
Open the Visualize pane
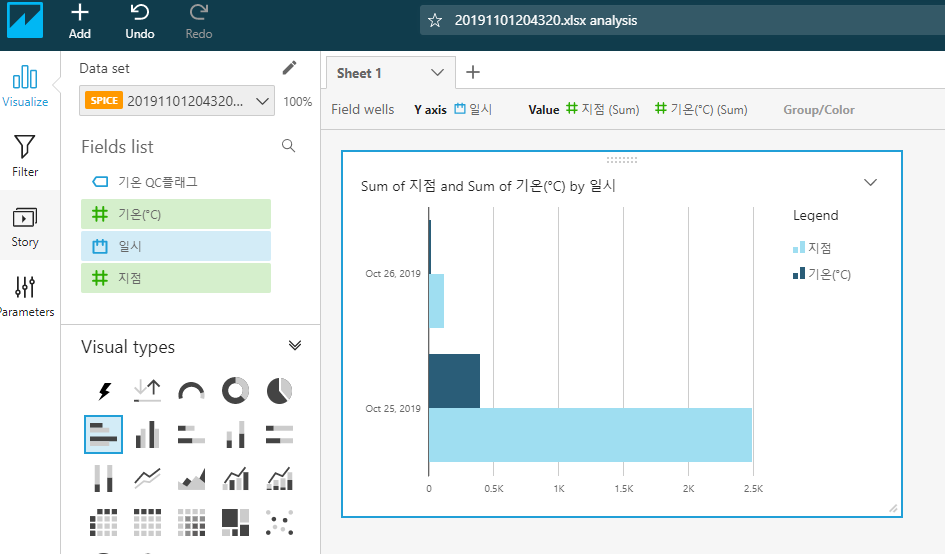click(x=25, y=86)
